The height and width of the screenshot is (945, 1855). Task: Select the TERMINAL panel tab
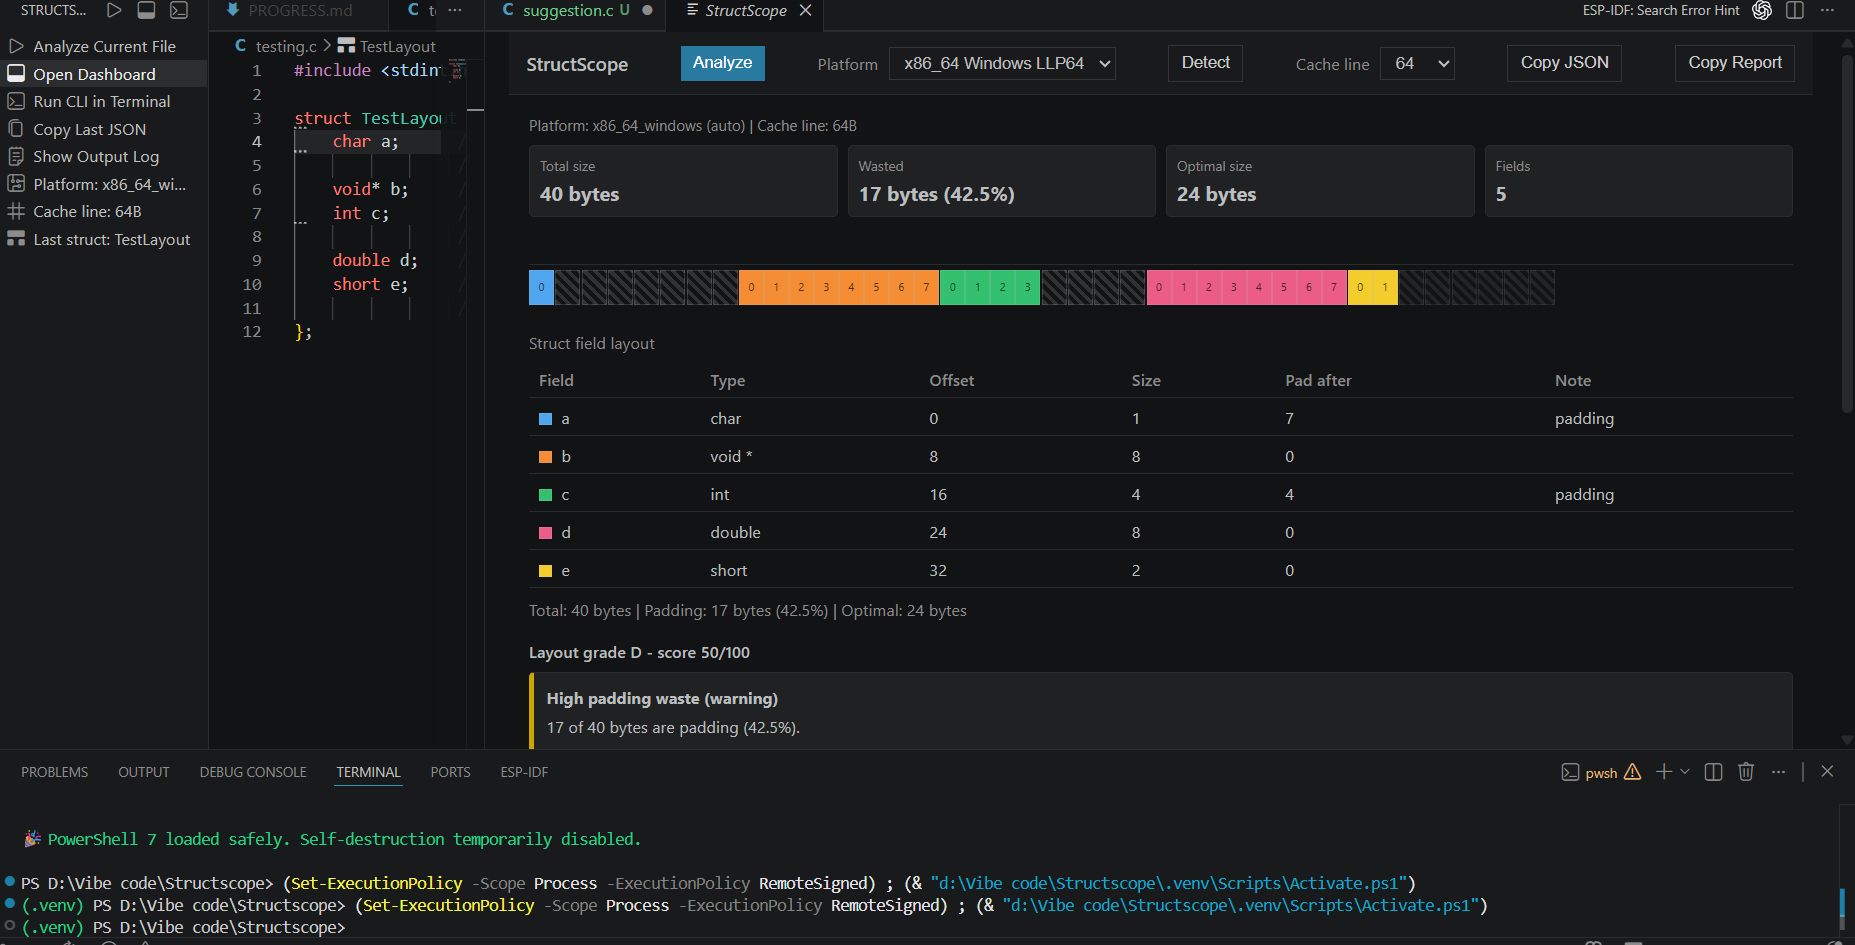pyautogui.click(x=368, y=772)
